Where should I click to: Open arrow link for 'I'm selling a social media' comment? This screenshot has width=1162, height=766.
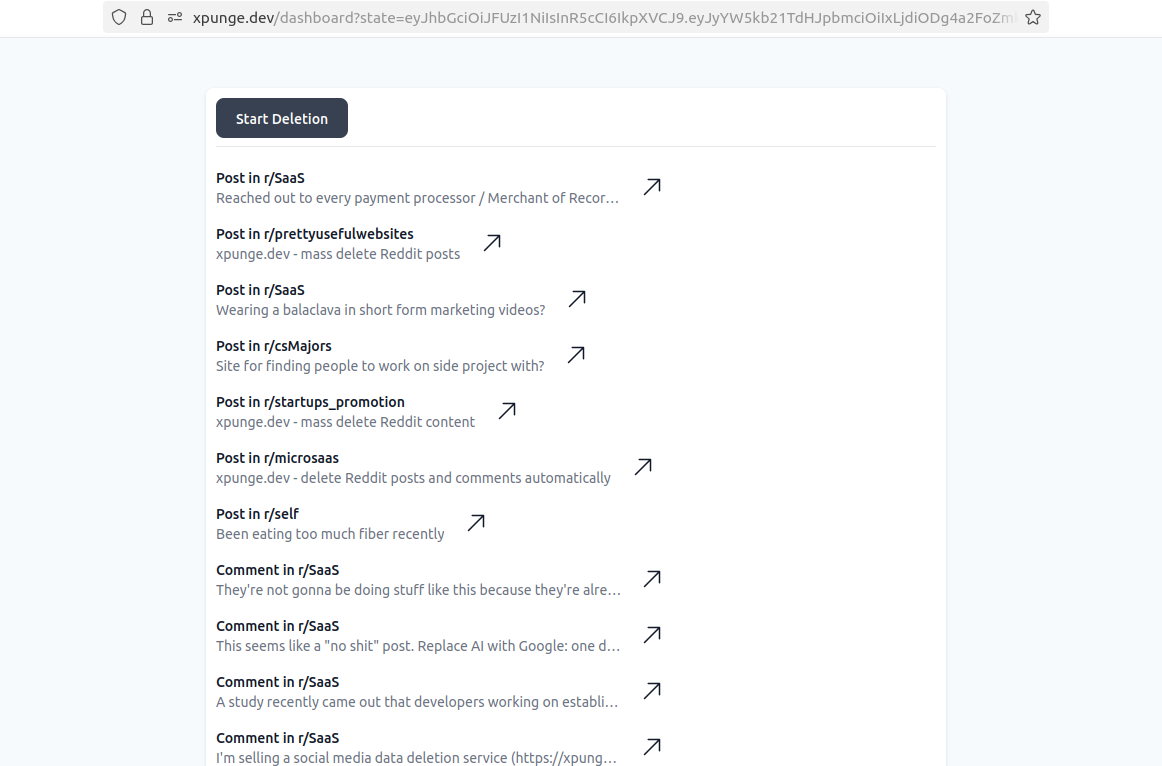point(652,747)
